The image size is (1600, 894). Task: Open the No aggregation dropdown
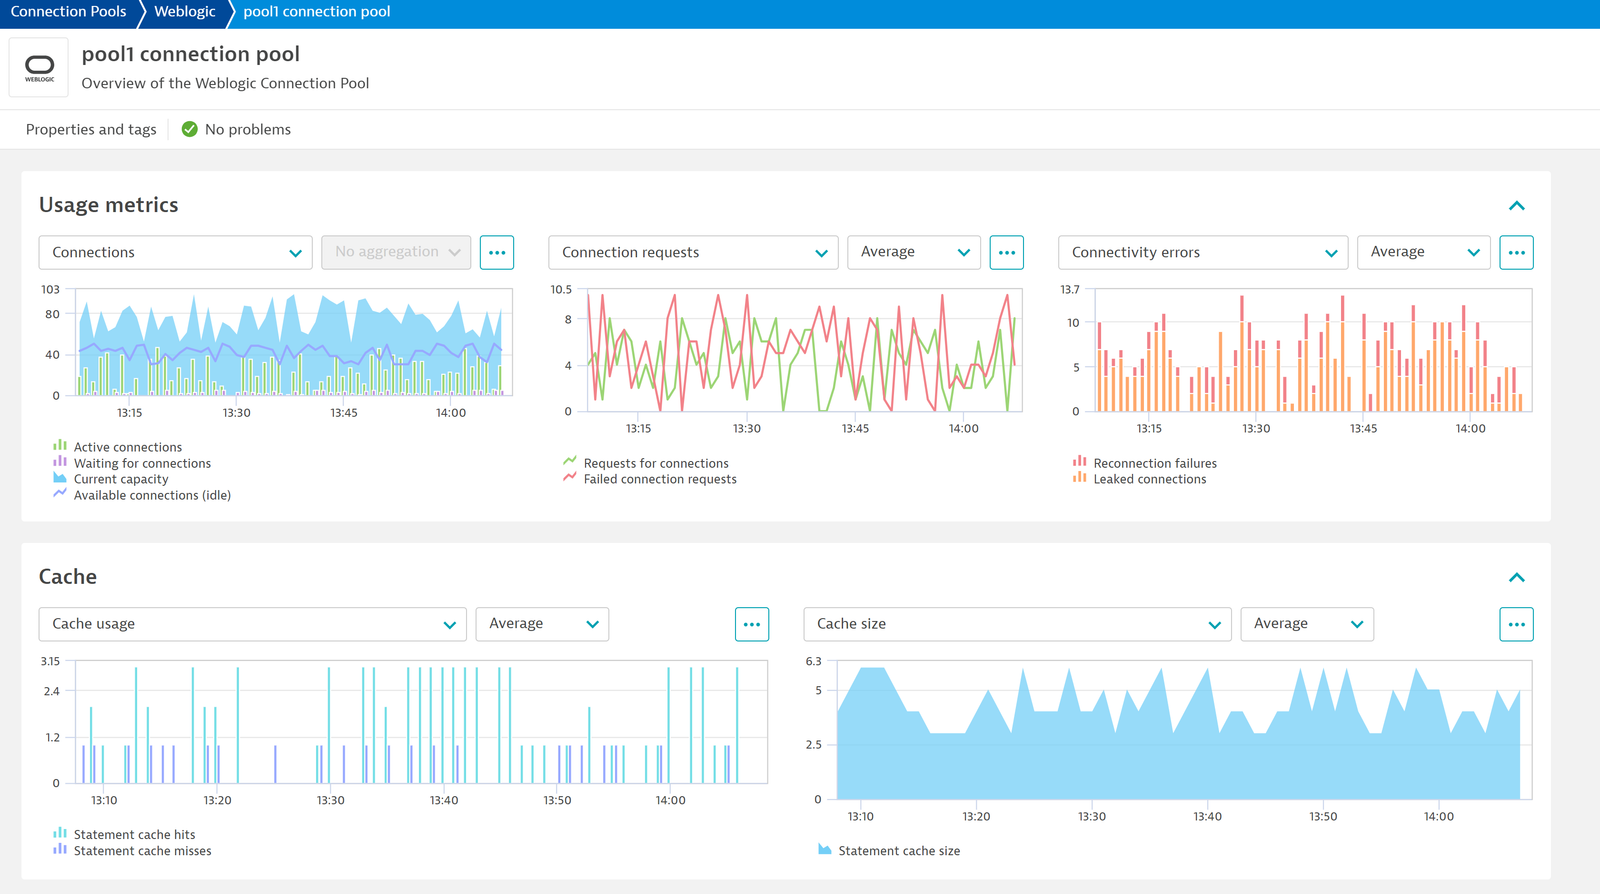397,252
